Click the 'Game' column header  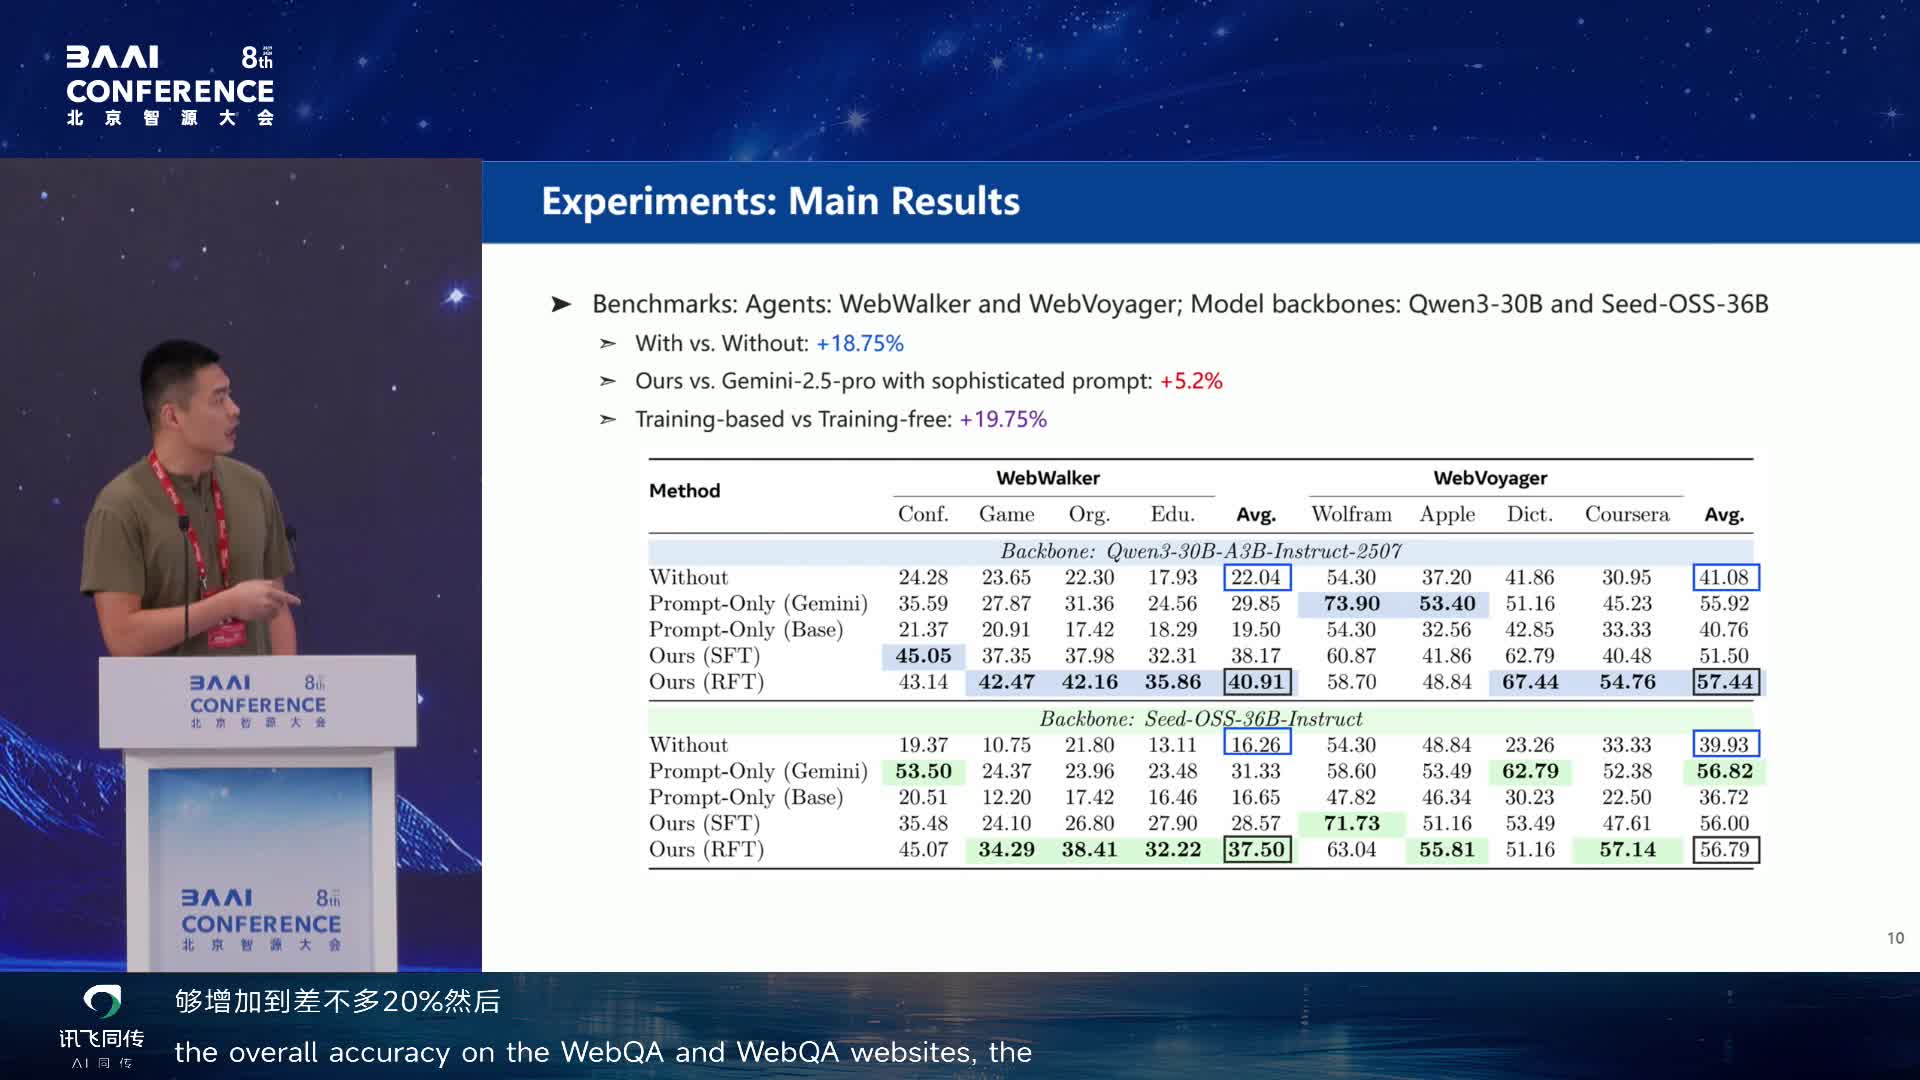point(1006,514)
